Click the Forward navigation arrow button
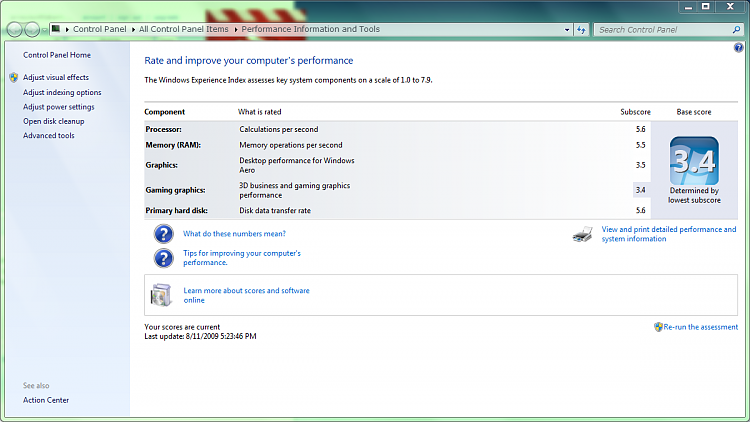 [32, 30]
